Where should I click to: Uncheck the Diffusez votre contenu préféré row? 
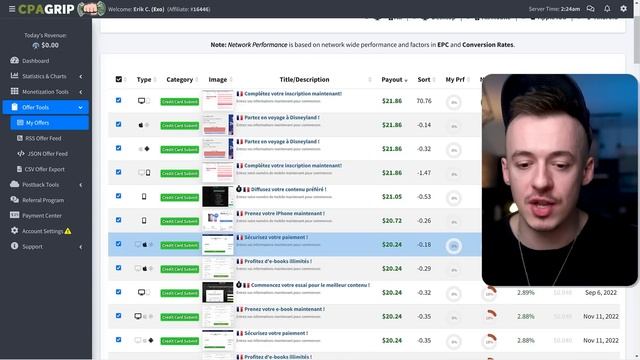tap(118, 196)
